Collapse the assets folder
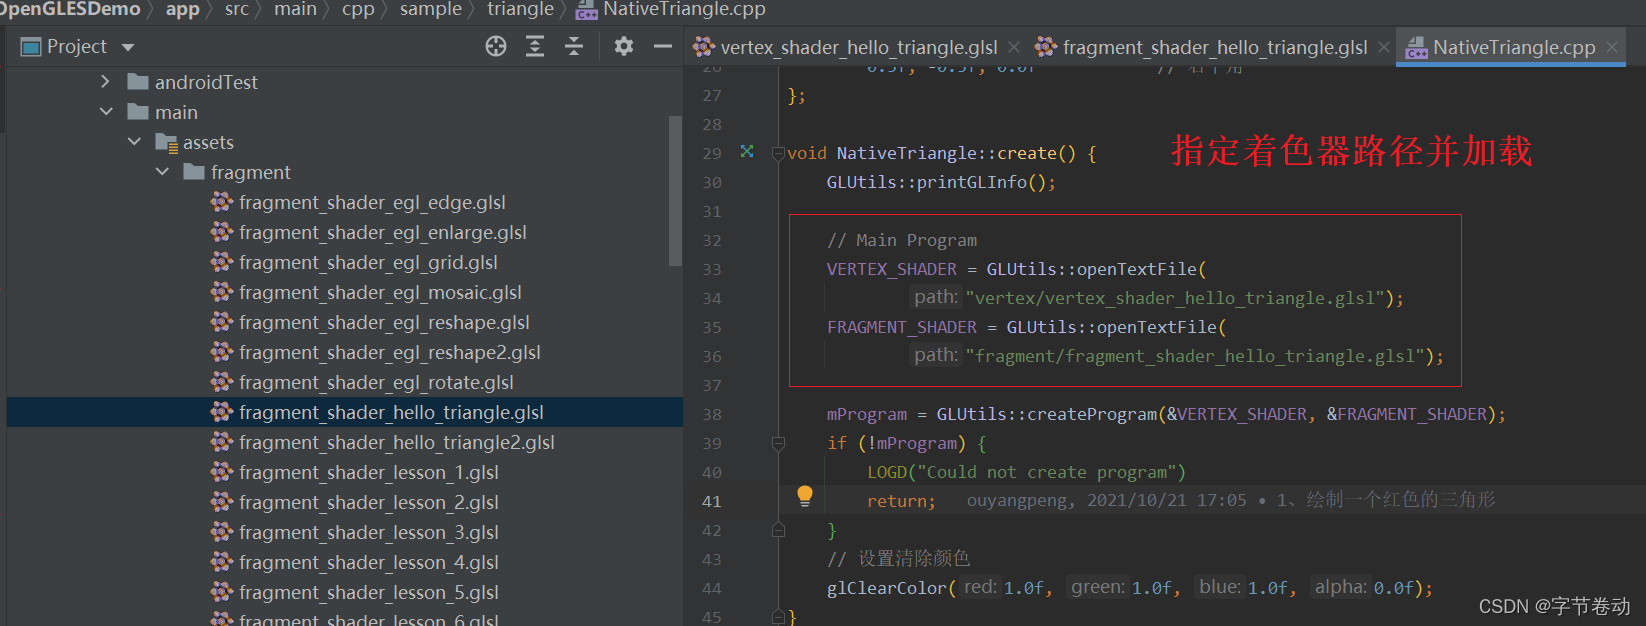1646x626 pixels. (134, 142)
